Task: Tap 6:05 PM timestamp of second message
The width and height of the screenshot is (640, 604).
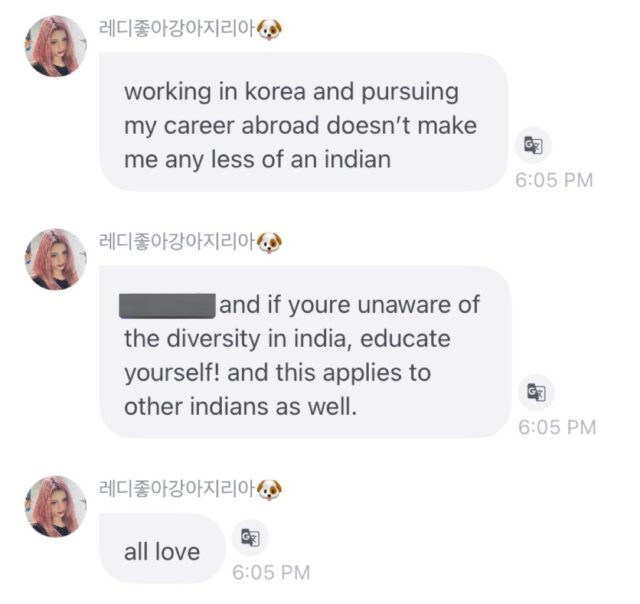Action: [557, 427]
